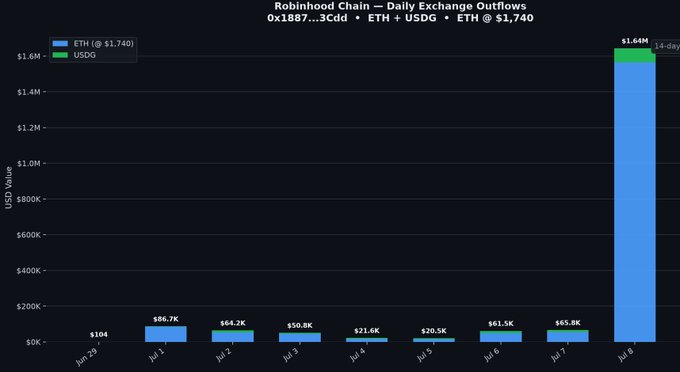The width and height of the screenshot is (680, 372).
Task: Click the Jul 4 x-axis label
Action: pos(357,355)
